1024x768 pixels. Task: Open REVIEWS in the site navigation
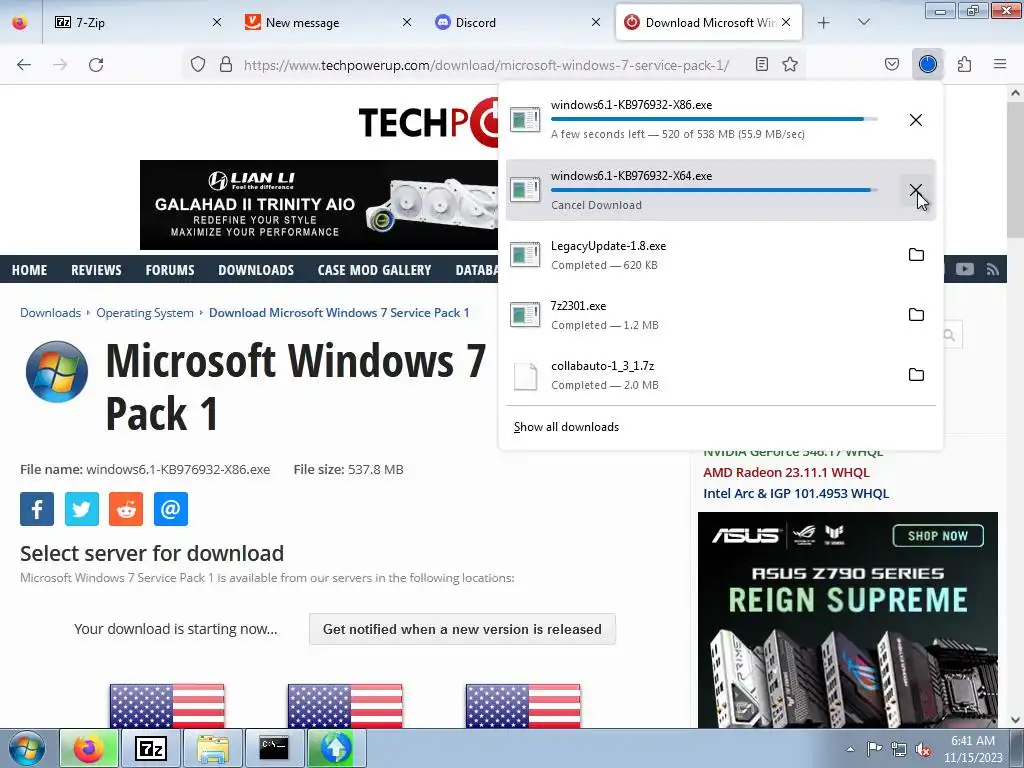(x=96, y=270)
